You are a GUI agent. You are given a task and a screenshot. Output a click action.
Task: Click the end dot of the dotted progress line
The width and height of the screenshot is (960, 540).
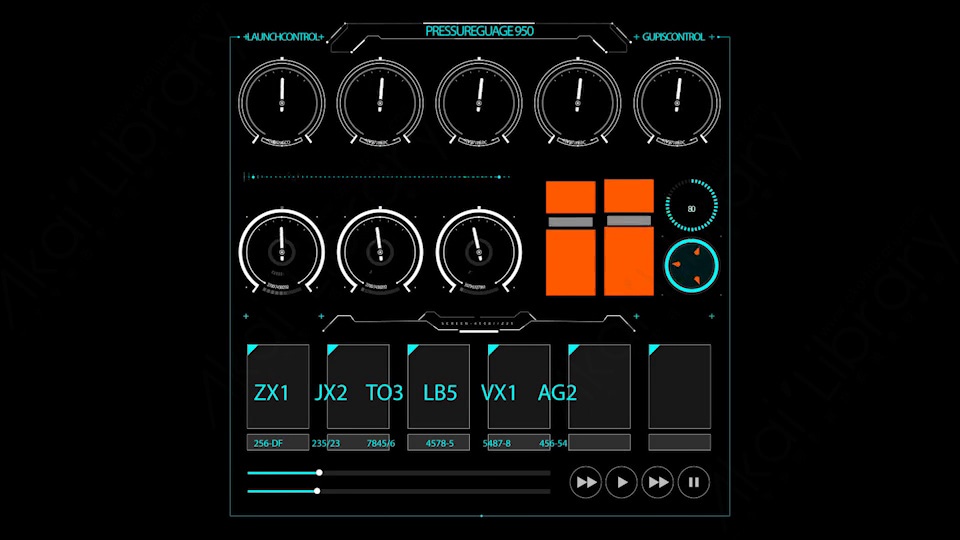pos(499,177)
